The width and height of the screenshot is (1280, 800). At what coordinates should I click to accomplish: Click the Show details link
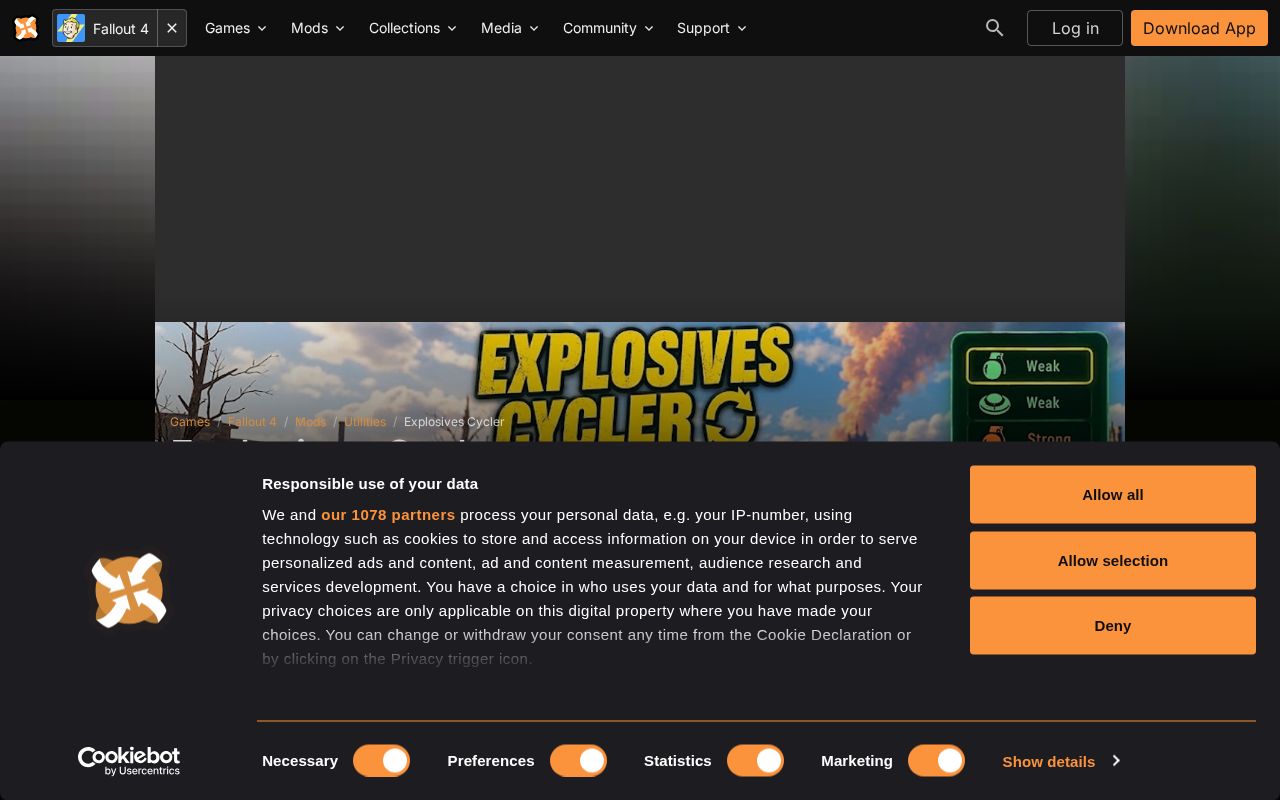pos(1048,761)
